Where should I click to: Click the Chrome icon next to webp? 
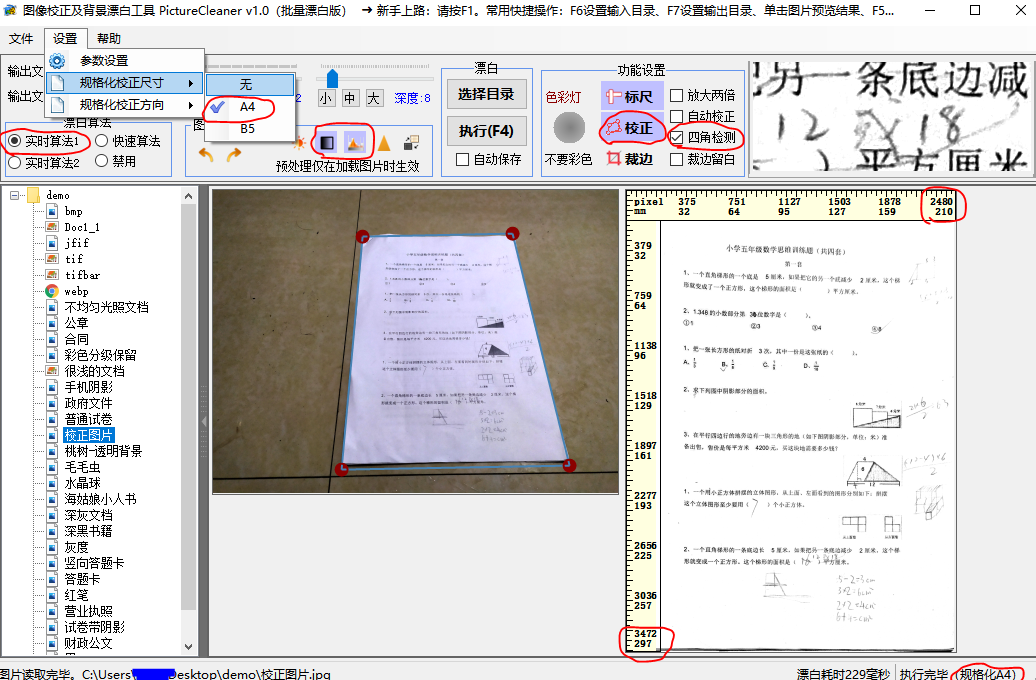(x=52, y=291)
